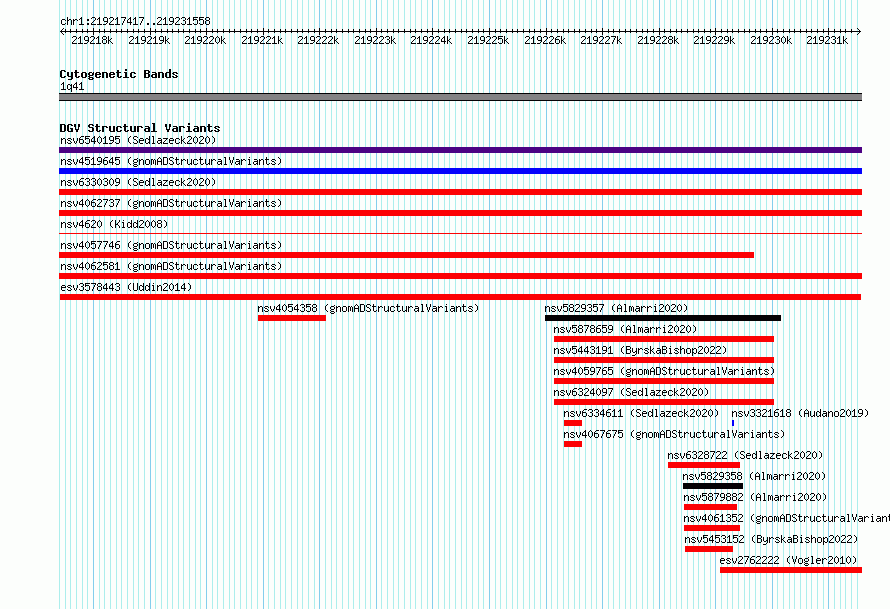This screenshot has width=890, height=609.
Task: Select the gray 1q41 cytogenetic band bar
Action: click(x=460, y=97)
